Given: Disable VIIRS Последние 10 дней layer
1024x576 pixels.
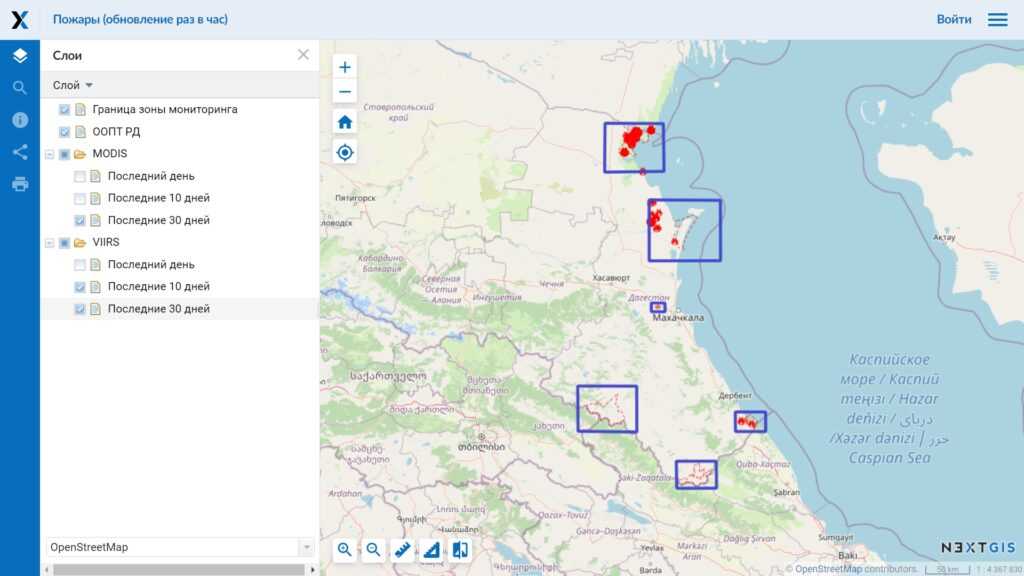Looking at the screenshot, I should click(x=80, y=287).
